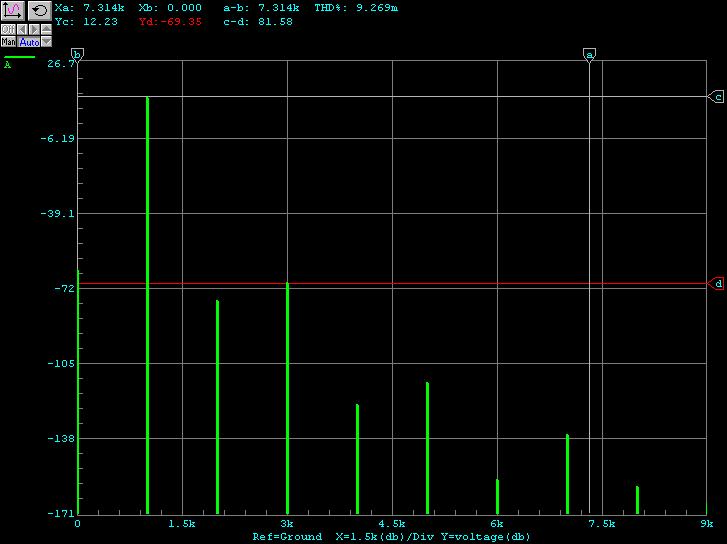Click the waveform graph mode icon
The image size is (727, 544).
pyautogui.click(x=13, y=11)
